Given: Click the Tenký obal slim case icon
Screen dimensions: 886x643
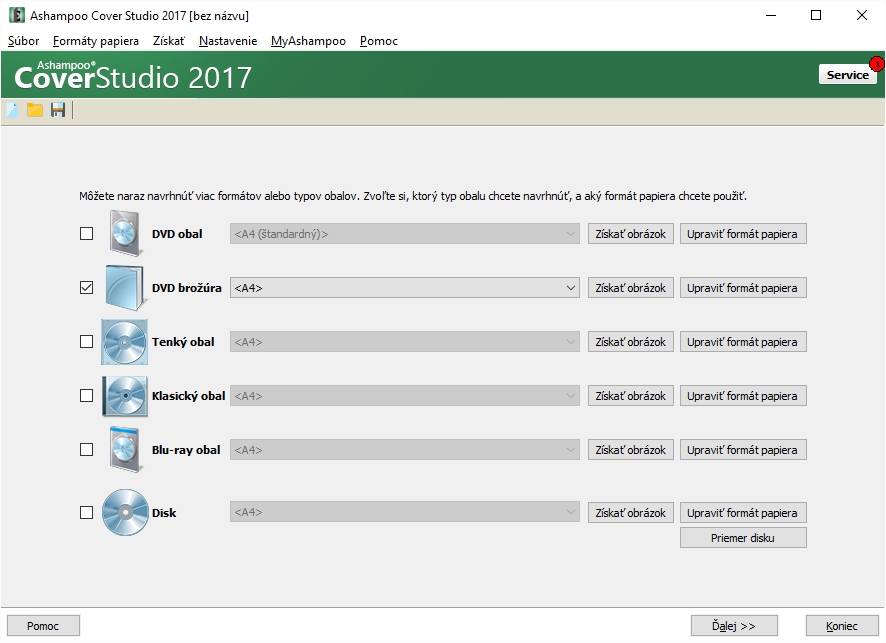Looking at the screenshot, I should pyautogui.click(x=124, y=342).
